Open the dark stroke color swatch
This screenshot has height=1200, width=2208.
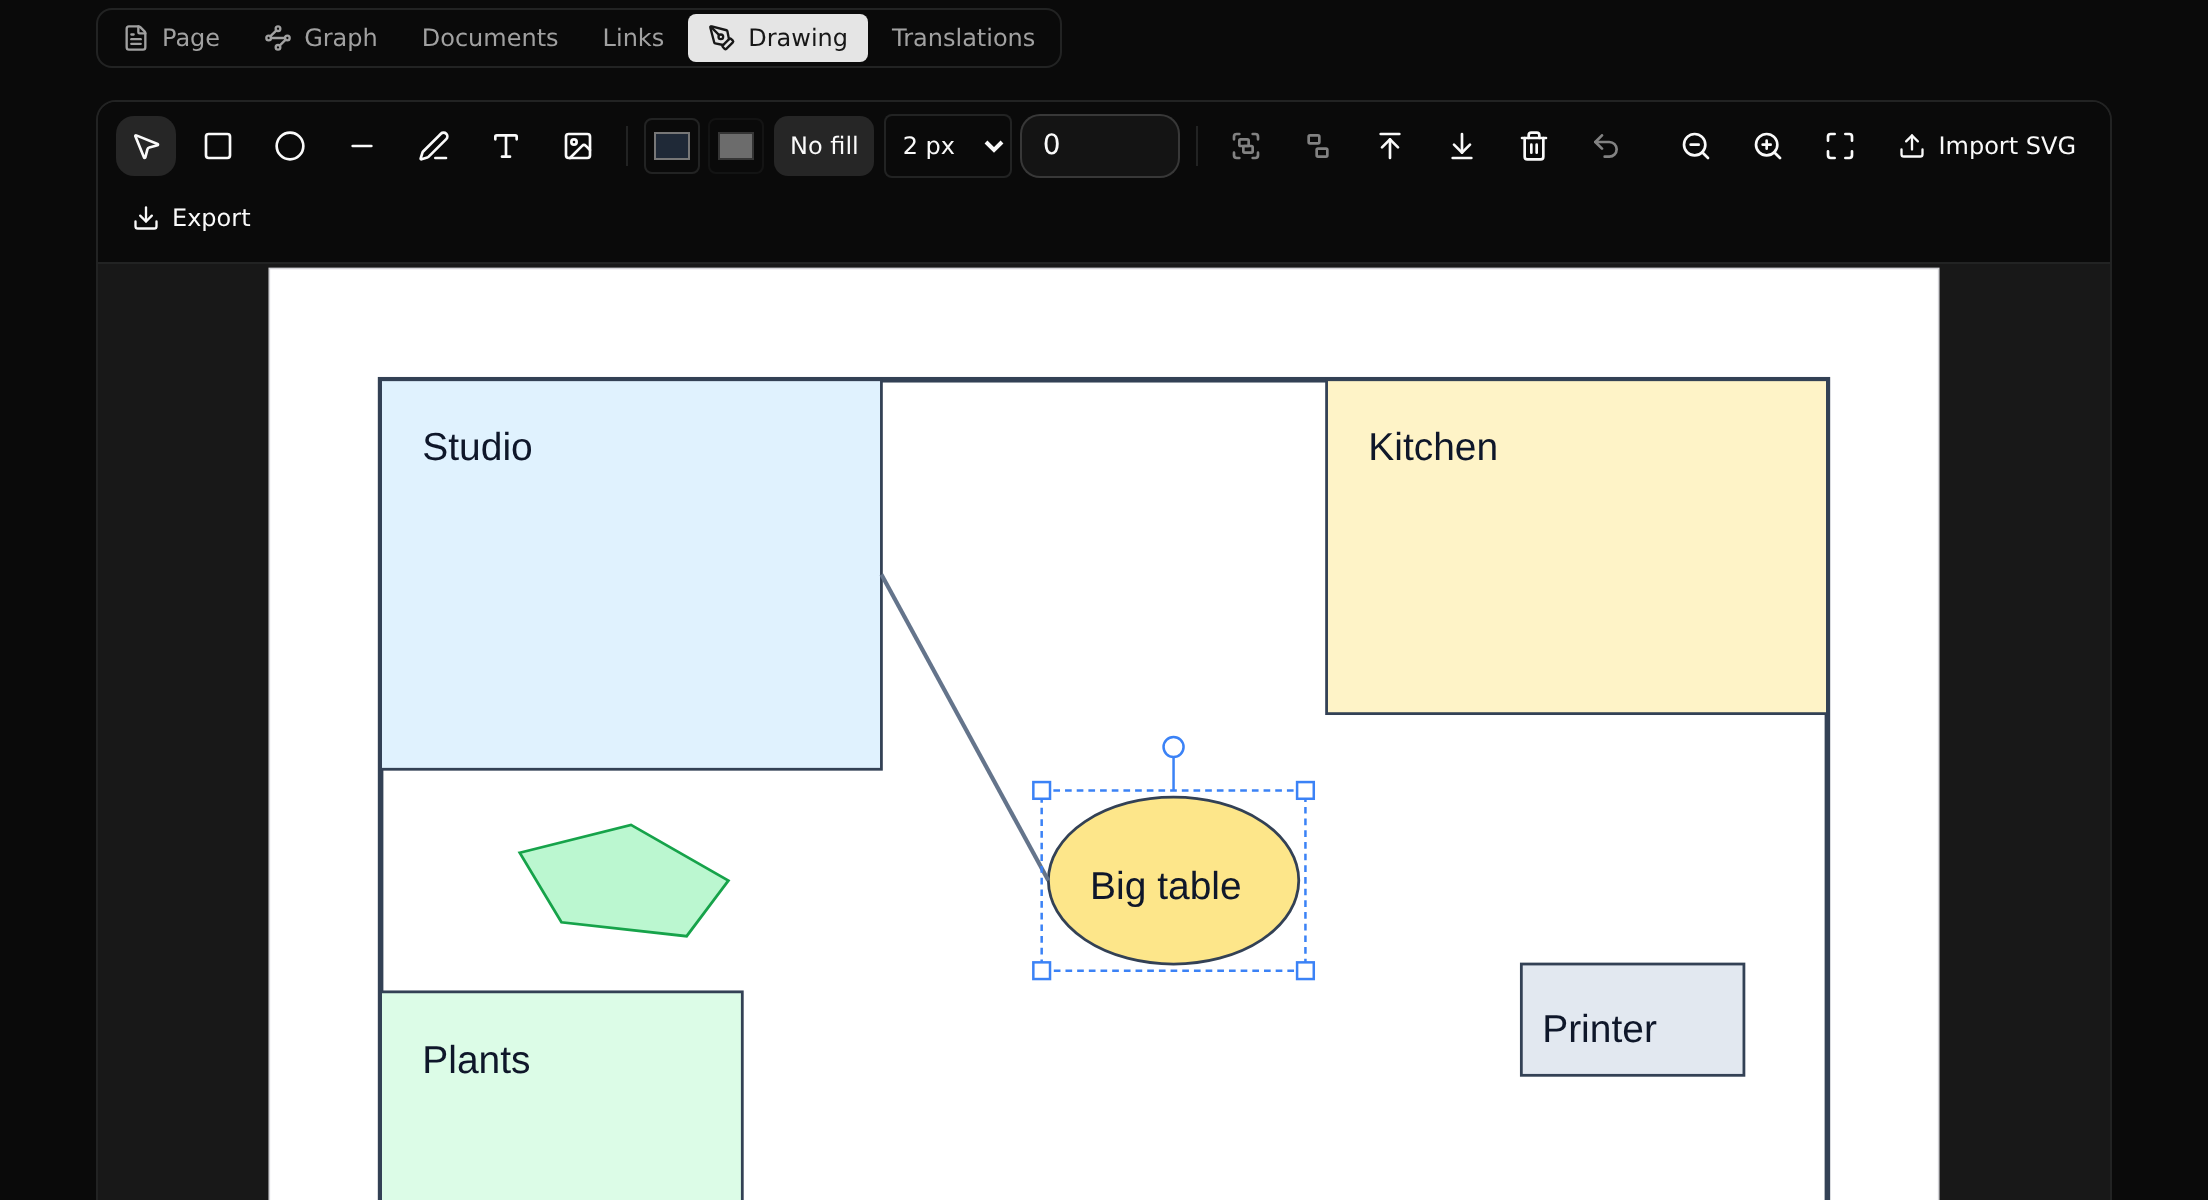(672, 146)
